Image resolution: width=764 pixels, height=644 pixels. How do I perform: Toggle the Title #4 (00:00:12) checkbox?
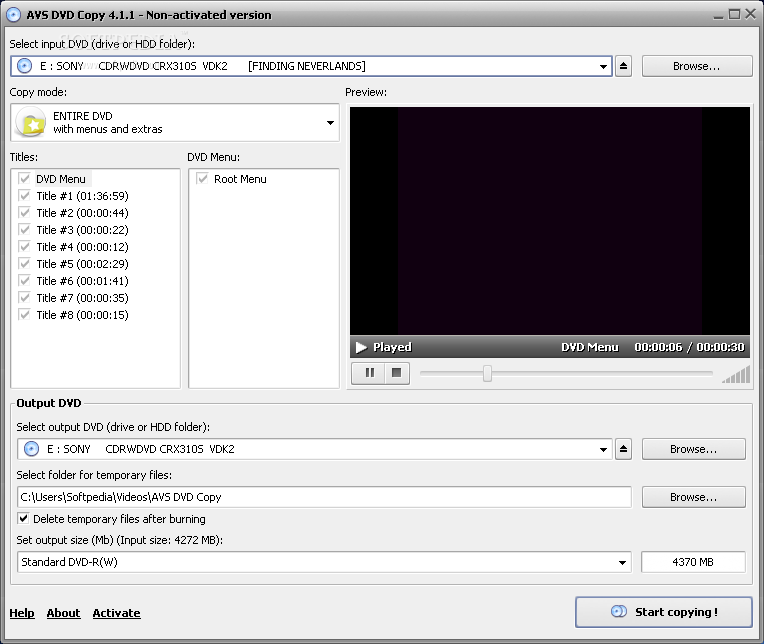24,247
